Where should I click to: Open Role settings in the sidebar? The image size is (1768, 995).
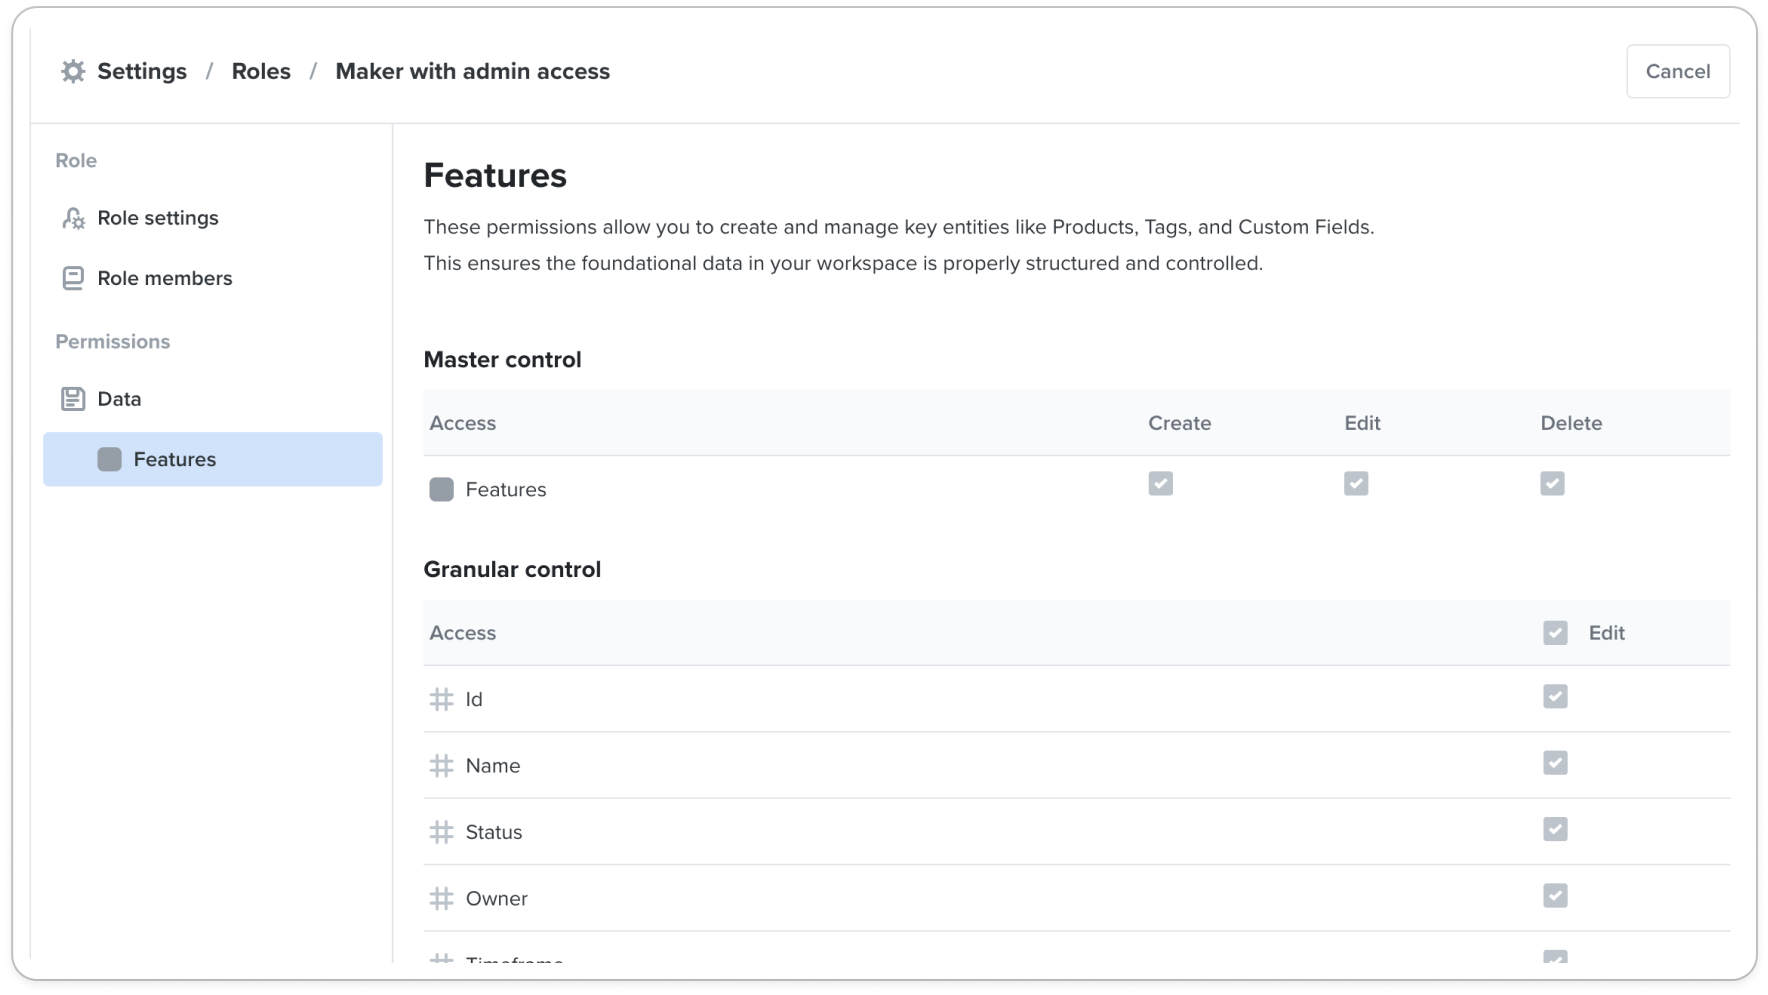[x=158, y=218]
